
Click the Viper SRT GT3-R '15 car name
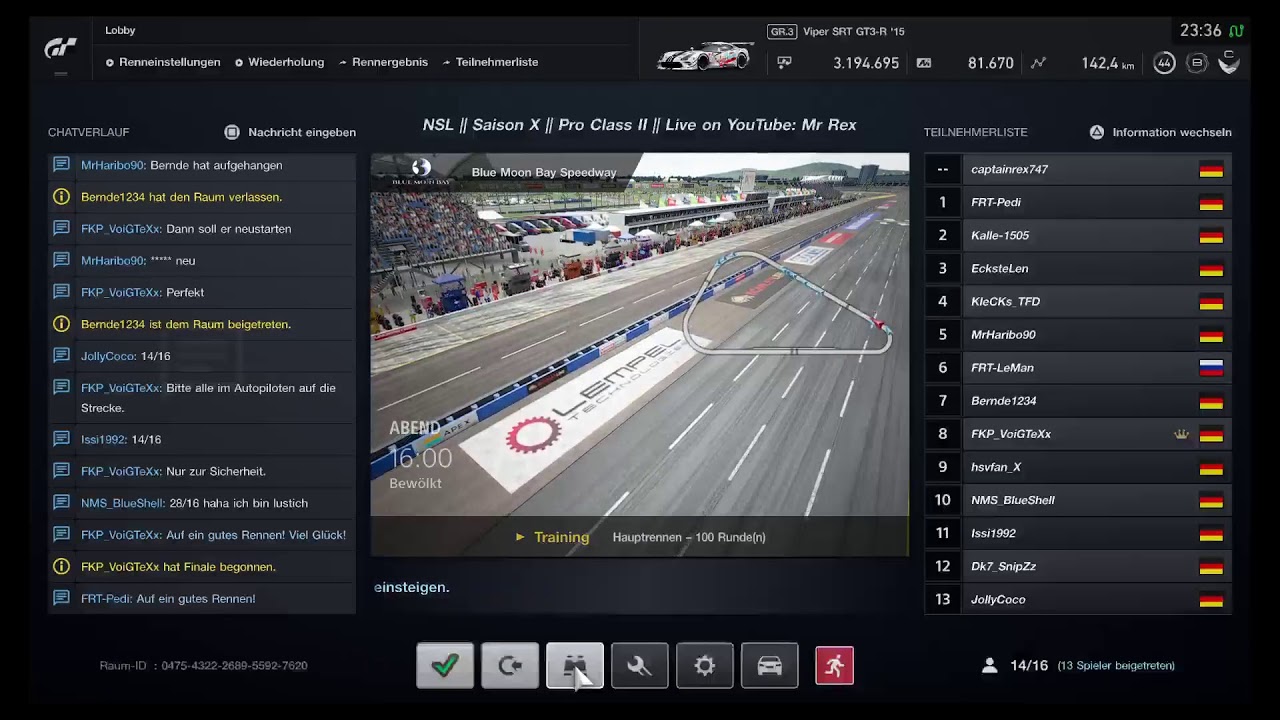point(854,32)
